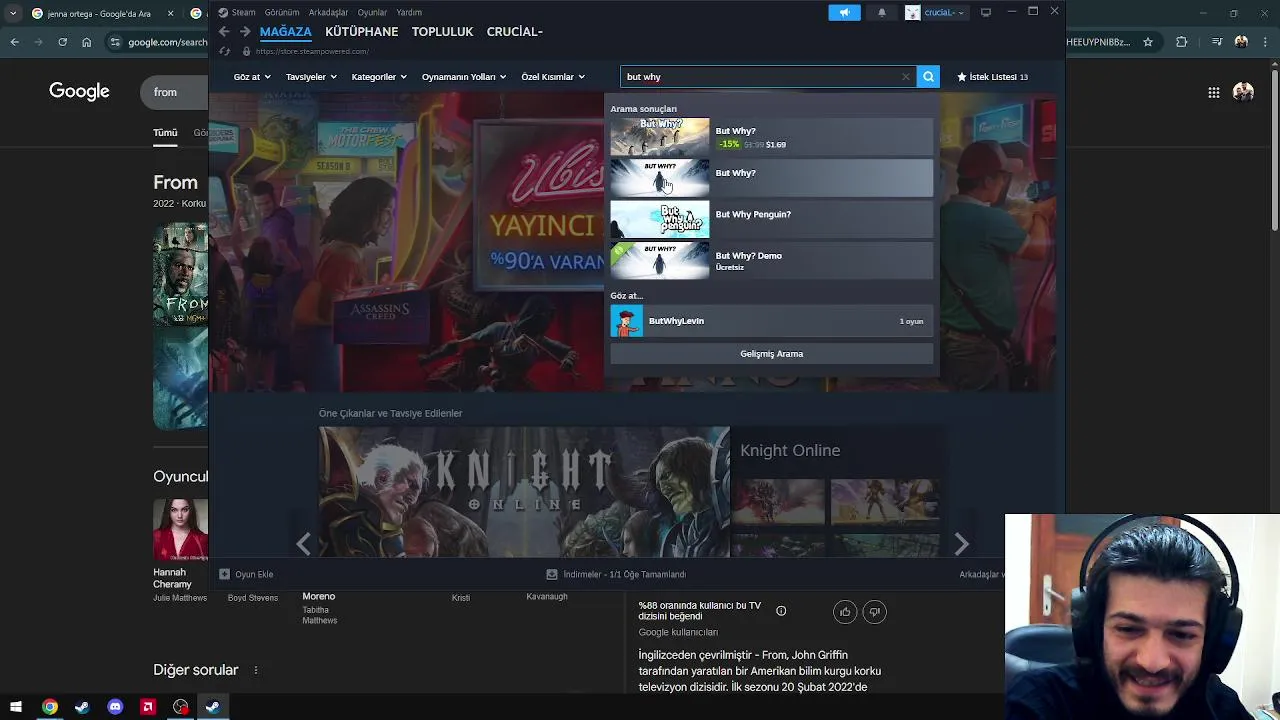Click thumbs down on Google rating
This screenshot has height=720, width=1280.
875,612
